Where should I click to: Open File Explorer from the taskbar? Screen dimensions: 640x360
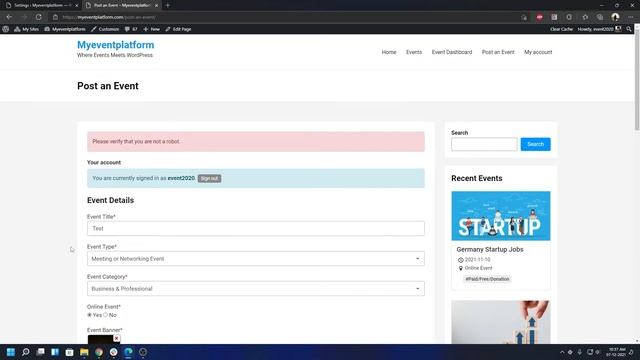point(84,352)
